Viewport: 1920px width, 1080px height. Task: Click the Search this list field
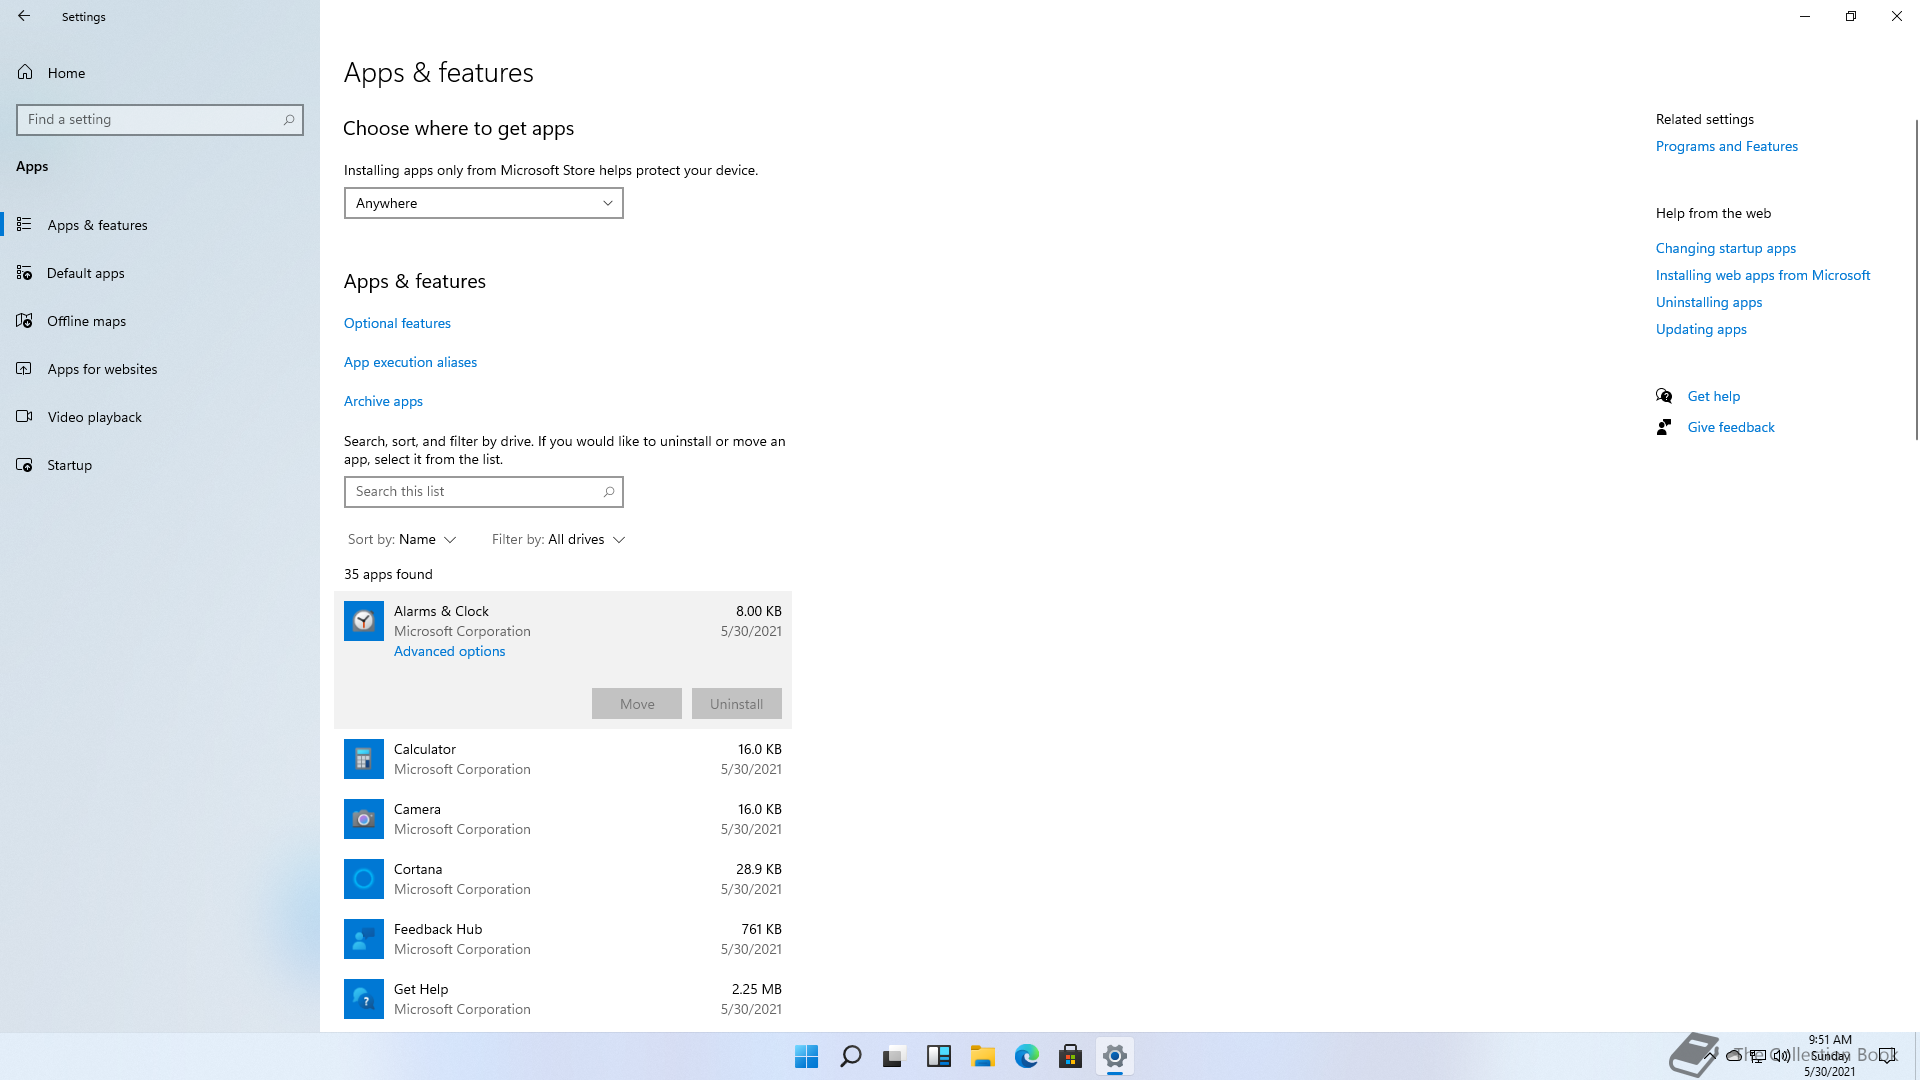click(x=484, y=492)
